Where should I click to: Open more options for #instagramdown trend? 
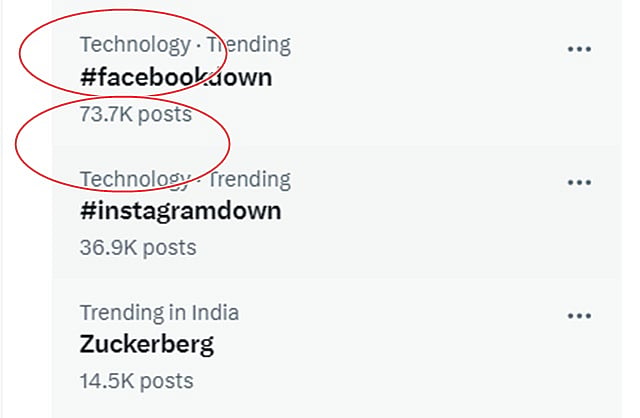pos(579,182)
